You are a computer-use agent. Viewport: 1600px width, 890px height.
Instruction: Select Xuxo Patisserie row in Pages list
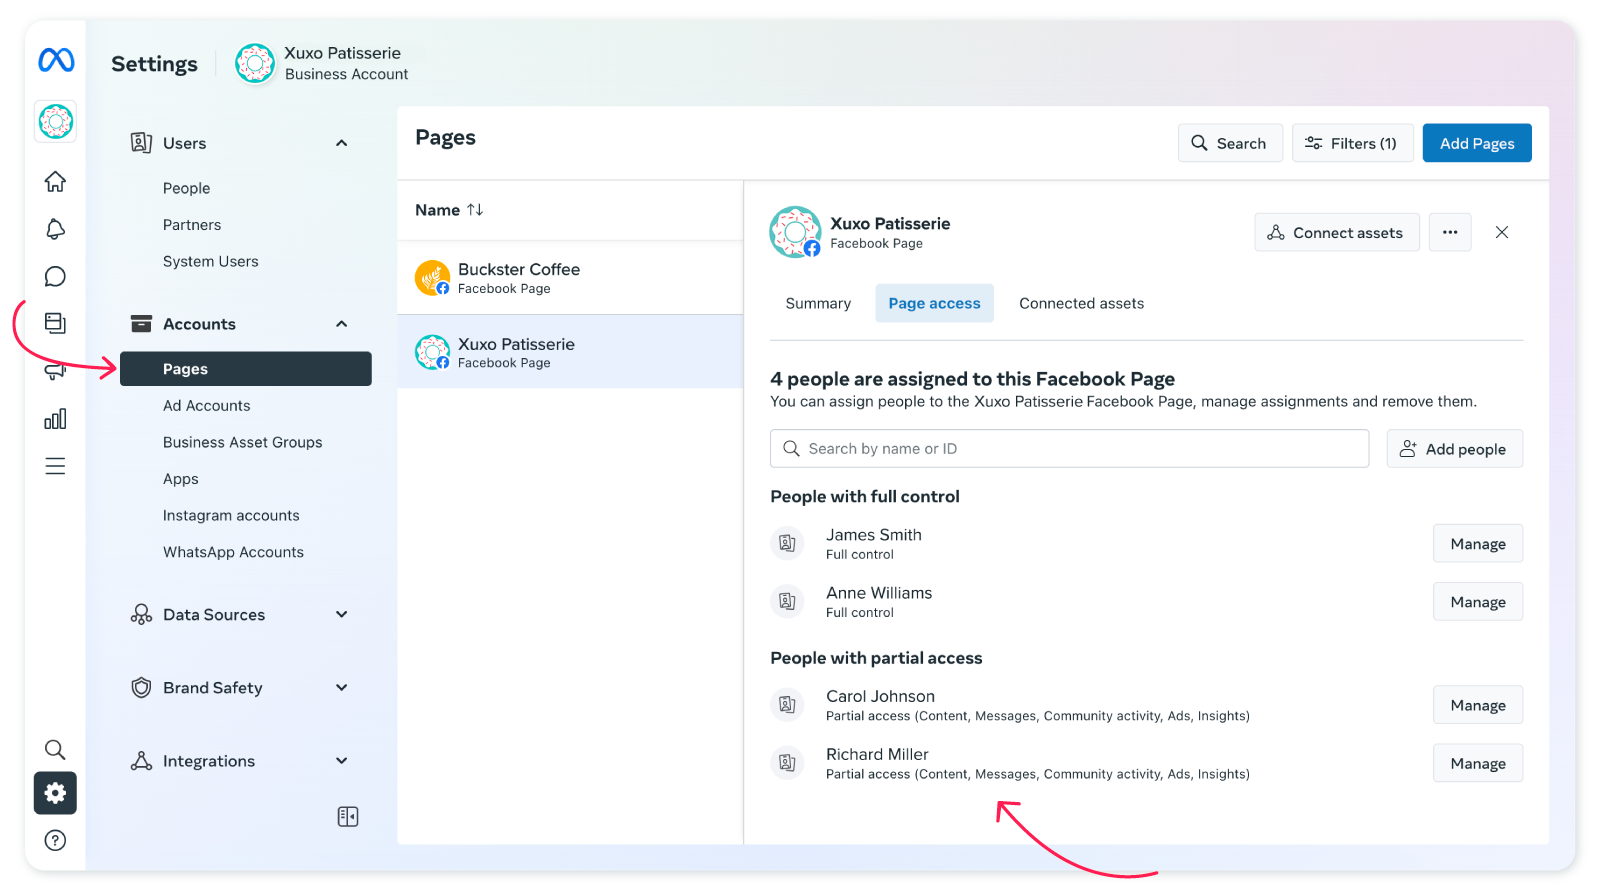coord(570,352)
